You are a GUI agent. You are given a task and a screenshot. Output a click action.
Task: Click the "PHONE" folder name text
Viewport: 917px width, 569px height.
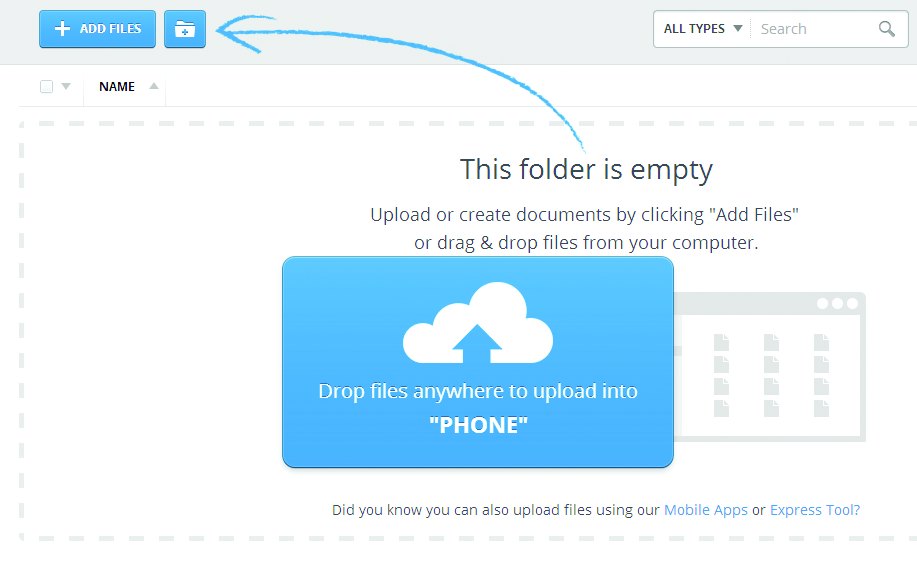click(x=478, y=425)
